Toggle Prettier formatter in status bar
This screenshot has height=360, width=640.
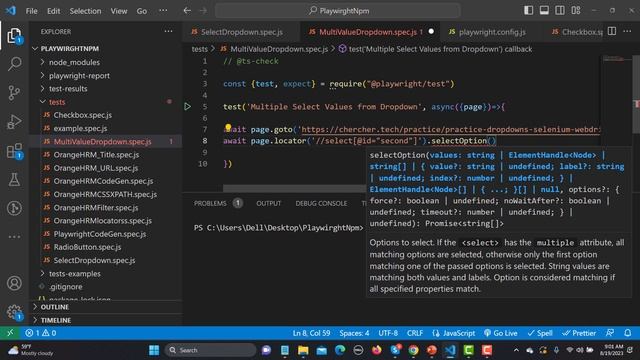[x=579, y=333]
